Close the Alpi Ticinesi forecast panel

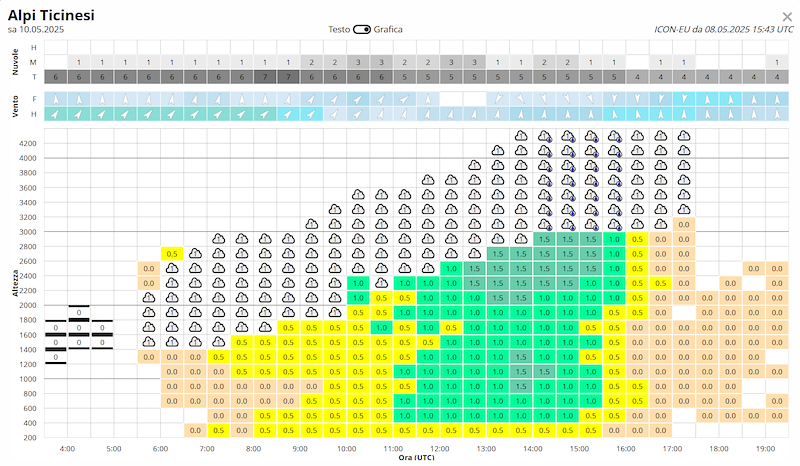[787, 16]
